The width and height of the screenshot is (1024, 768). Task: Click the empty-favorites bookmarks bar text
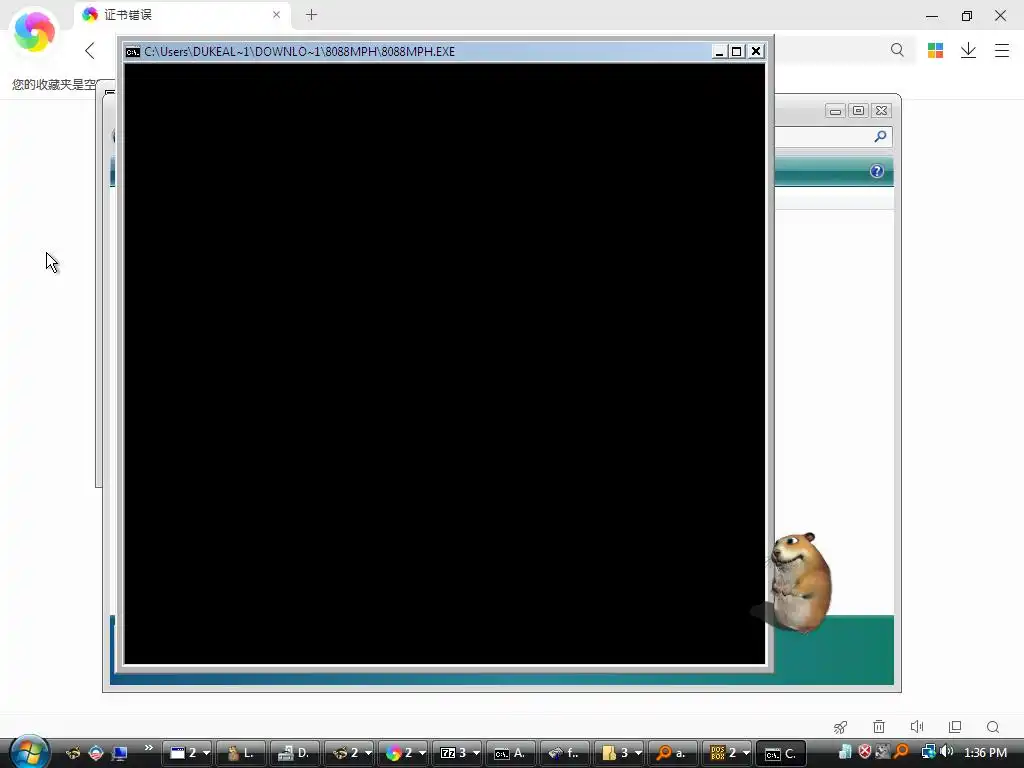pos(54,84)
